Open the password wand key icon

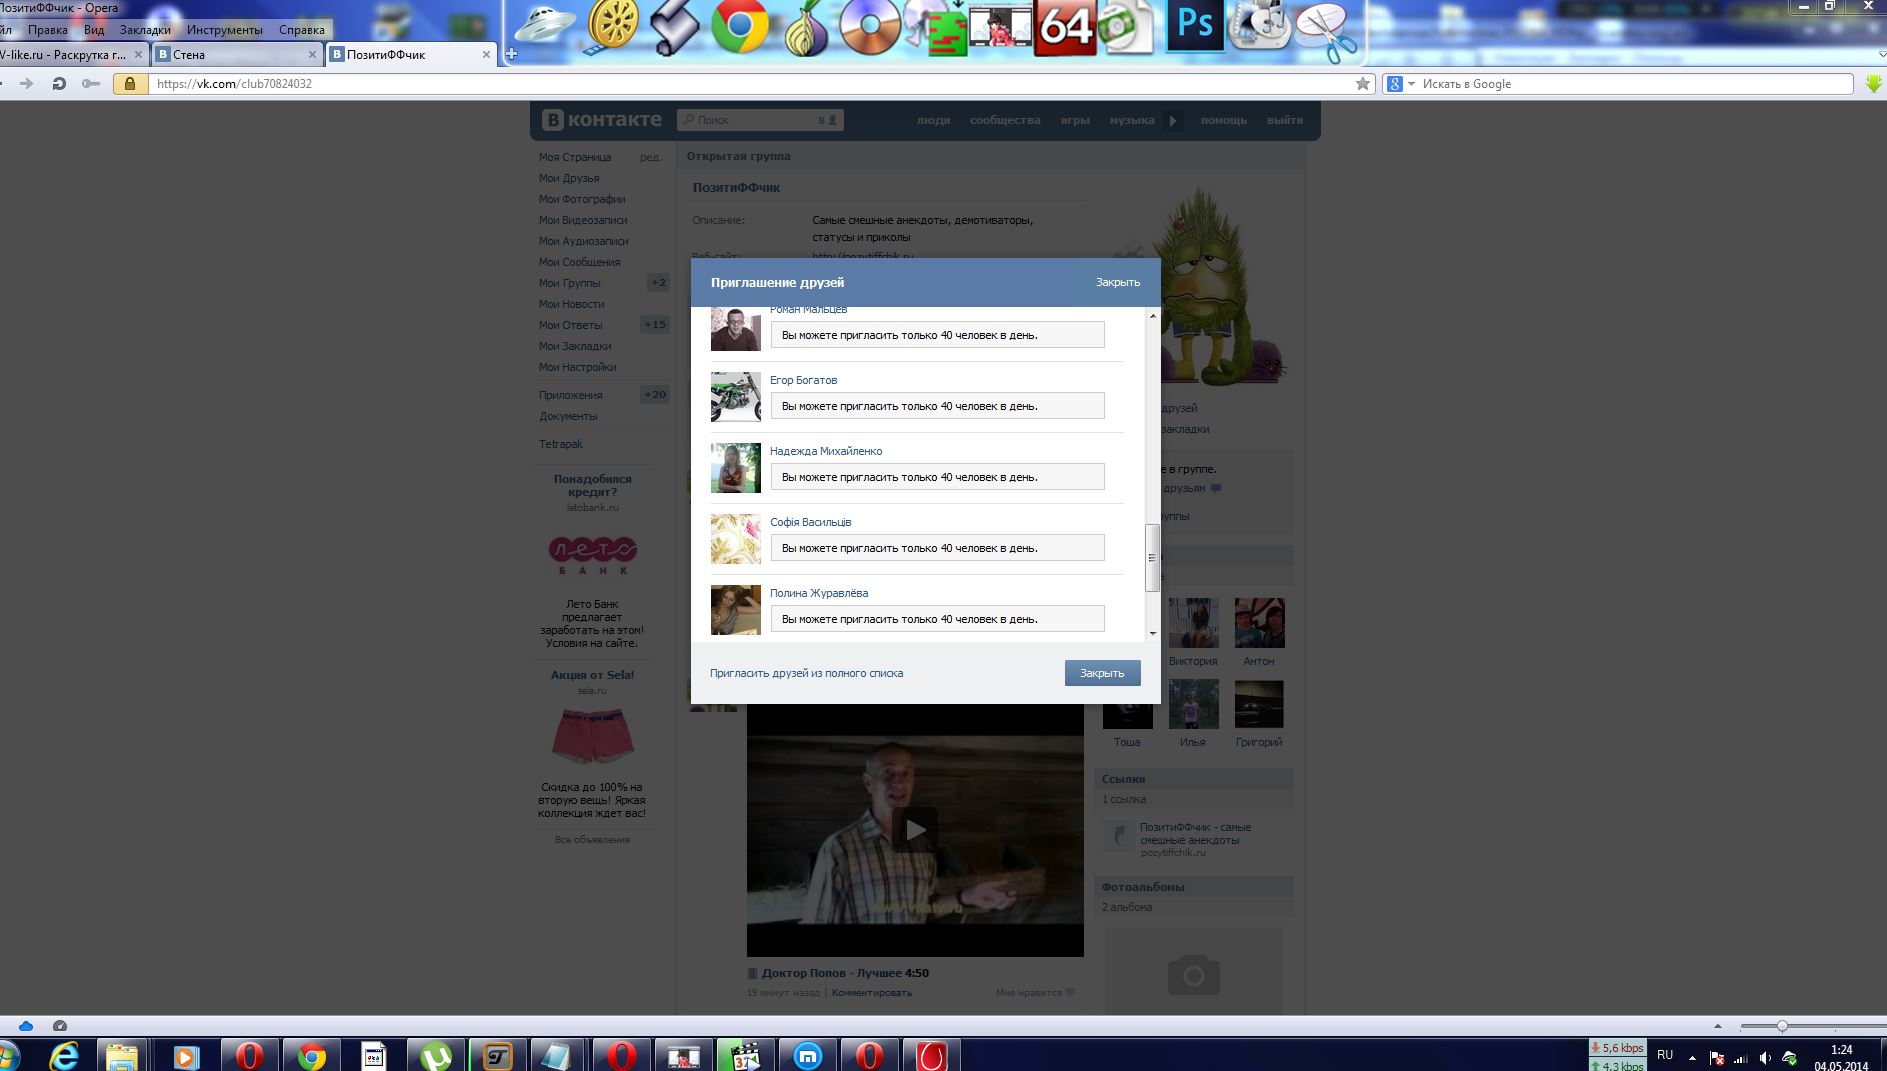click(91, 84)
